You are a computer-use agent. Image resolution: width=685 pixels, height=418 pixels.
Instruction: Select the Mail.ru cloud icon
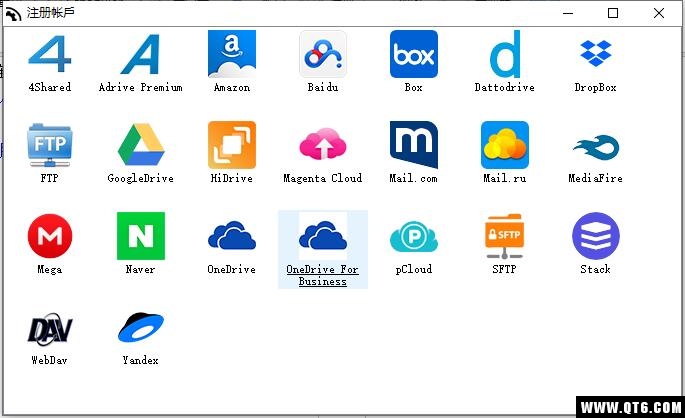505,145
